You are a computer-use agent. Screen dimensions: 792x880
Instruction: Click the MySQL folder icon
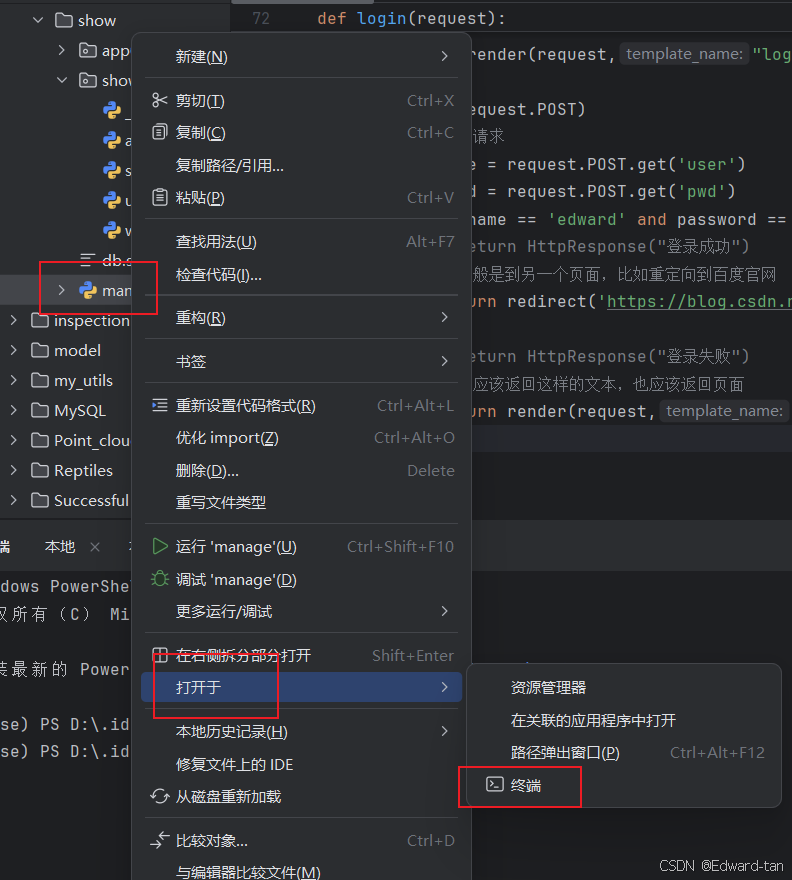[40, 410]
